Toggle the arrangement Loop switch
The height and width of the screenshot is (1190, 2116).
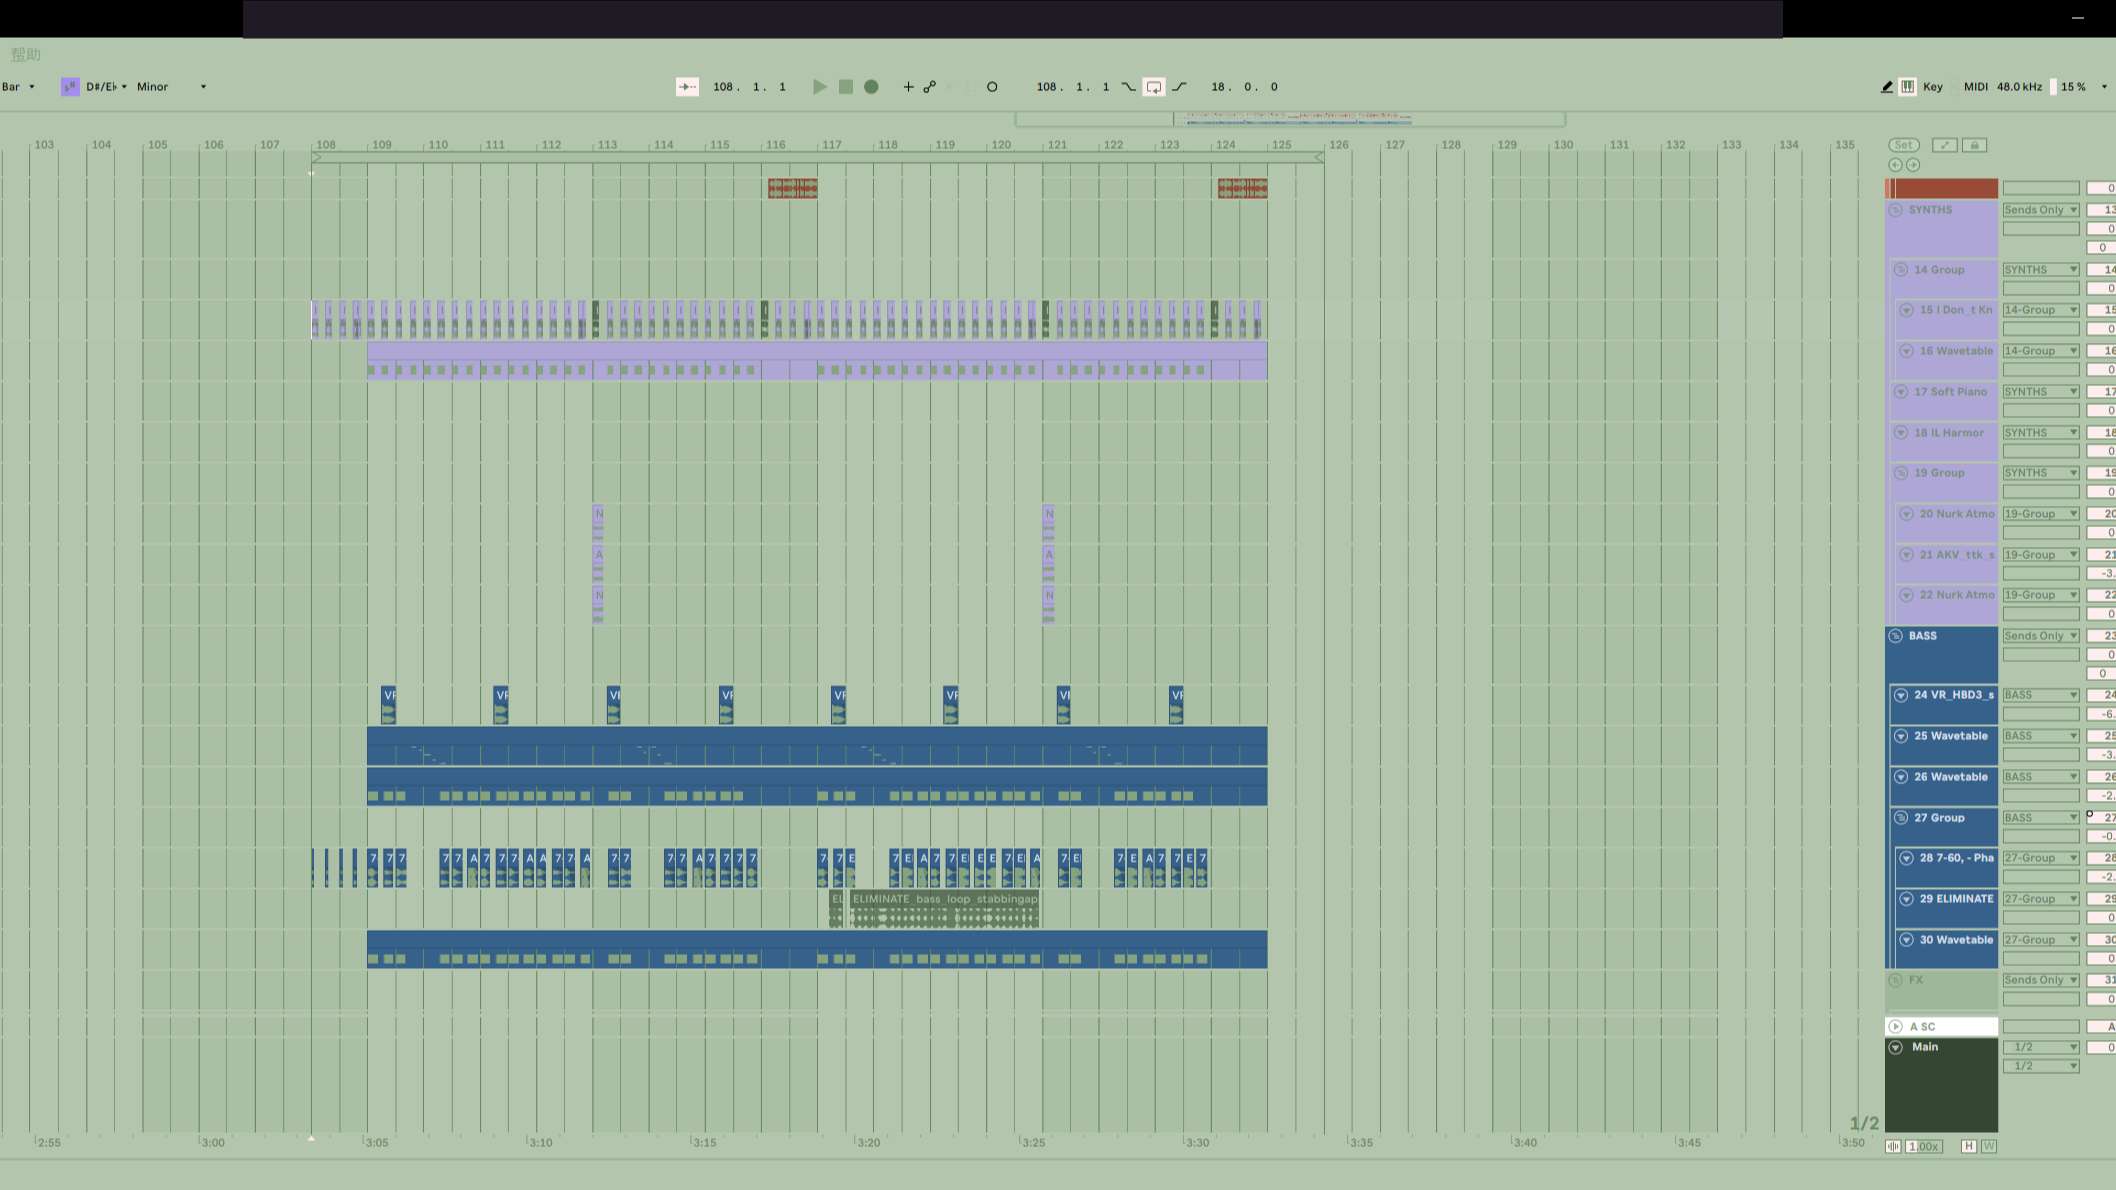1154,87
